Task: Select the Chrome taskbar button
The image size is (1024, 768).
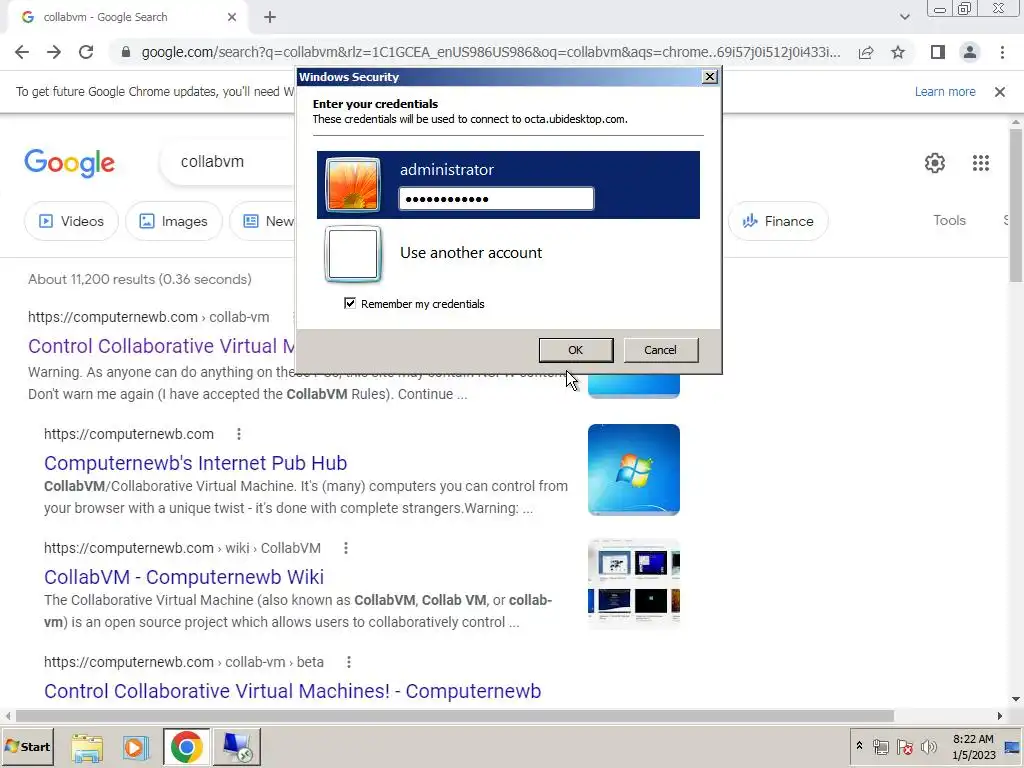Action: (187, 747)
